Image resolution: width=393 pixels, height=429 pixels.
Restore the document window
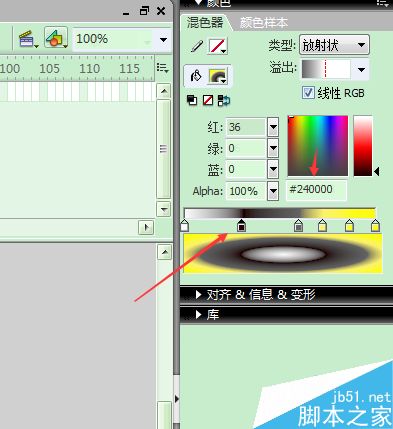[x=144, y=11]
